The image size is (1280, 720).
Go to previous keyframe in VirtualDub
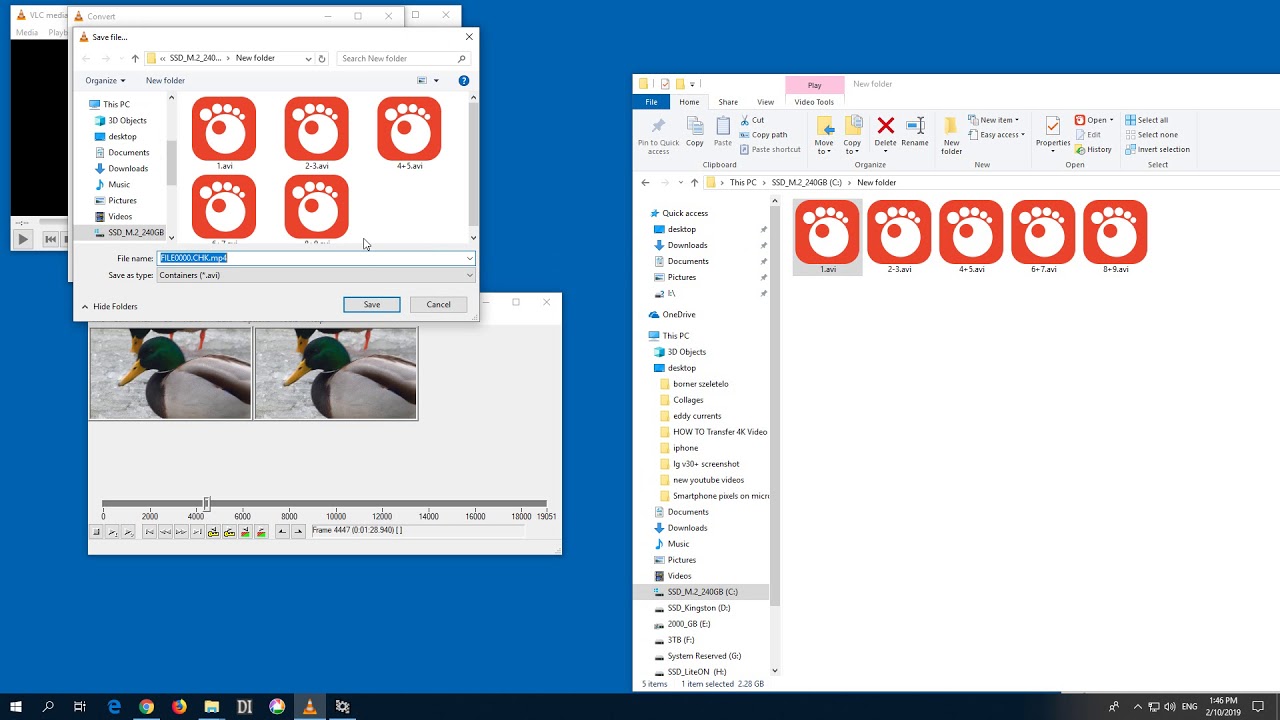pos(213,532)
